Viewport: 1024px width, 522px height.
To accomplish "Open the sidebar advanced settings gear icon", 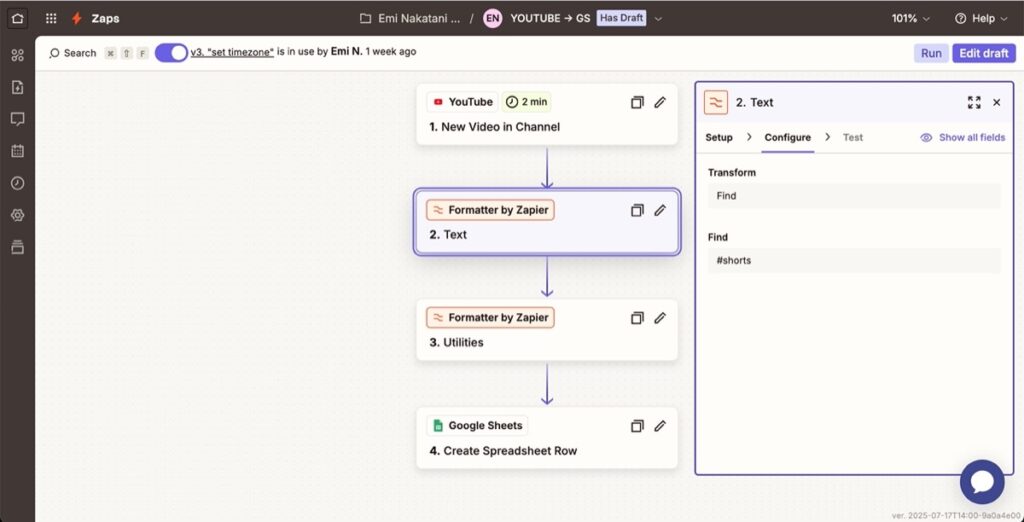I will click(x=18, y=215).
